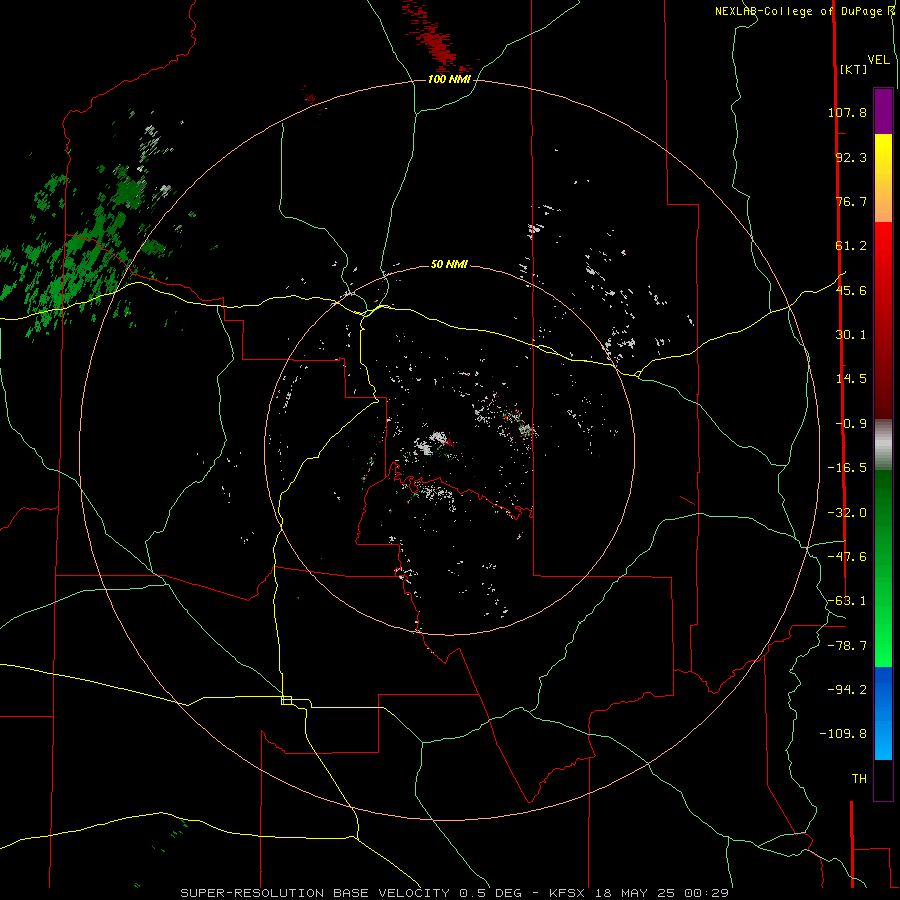This screenshot has width=900, height=900.
Task: Click the -63.1 velocity scale value
Action: 847,601
